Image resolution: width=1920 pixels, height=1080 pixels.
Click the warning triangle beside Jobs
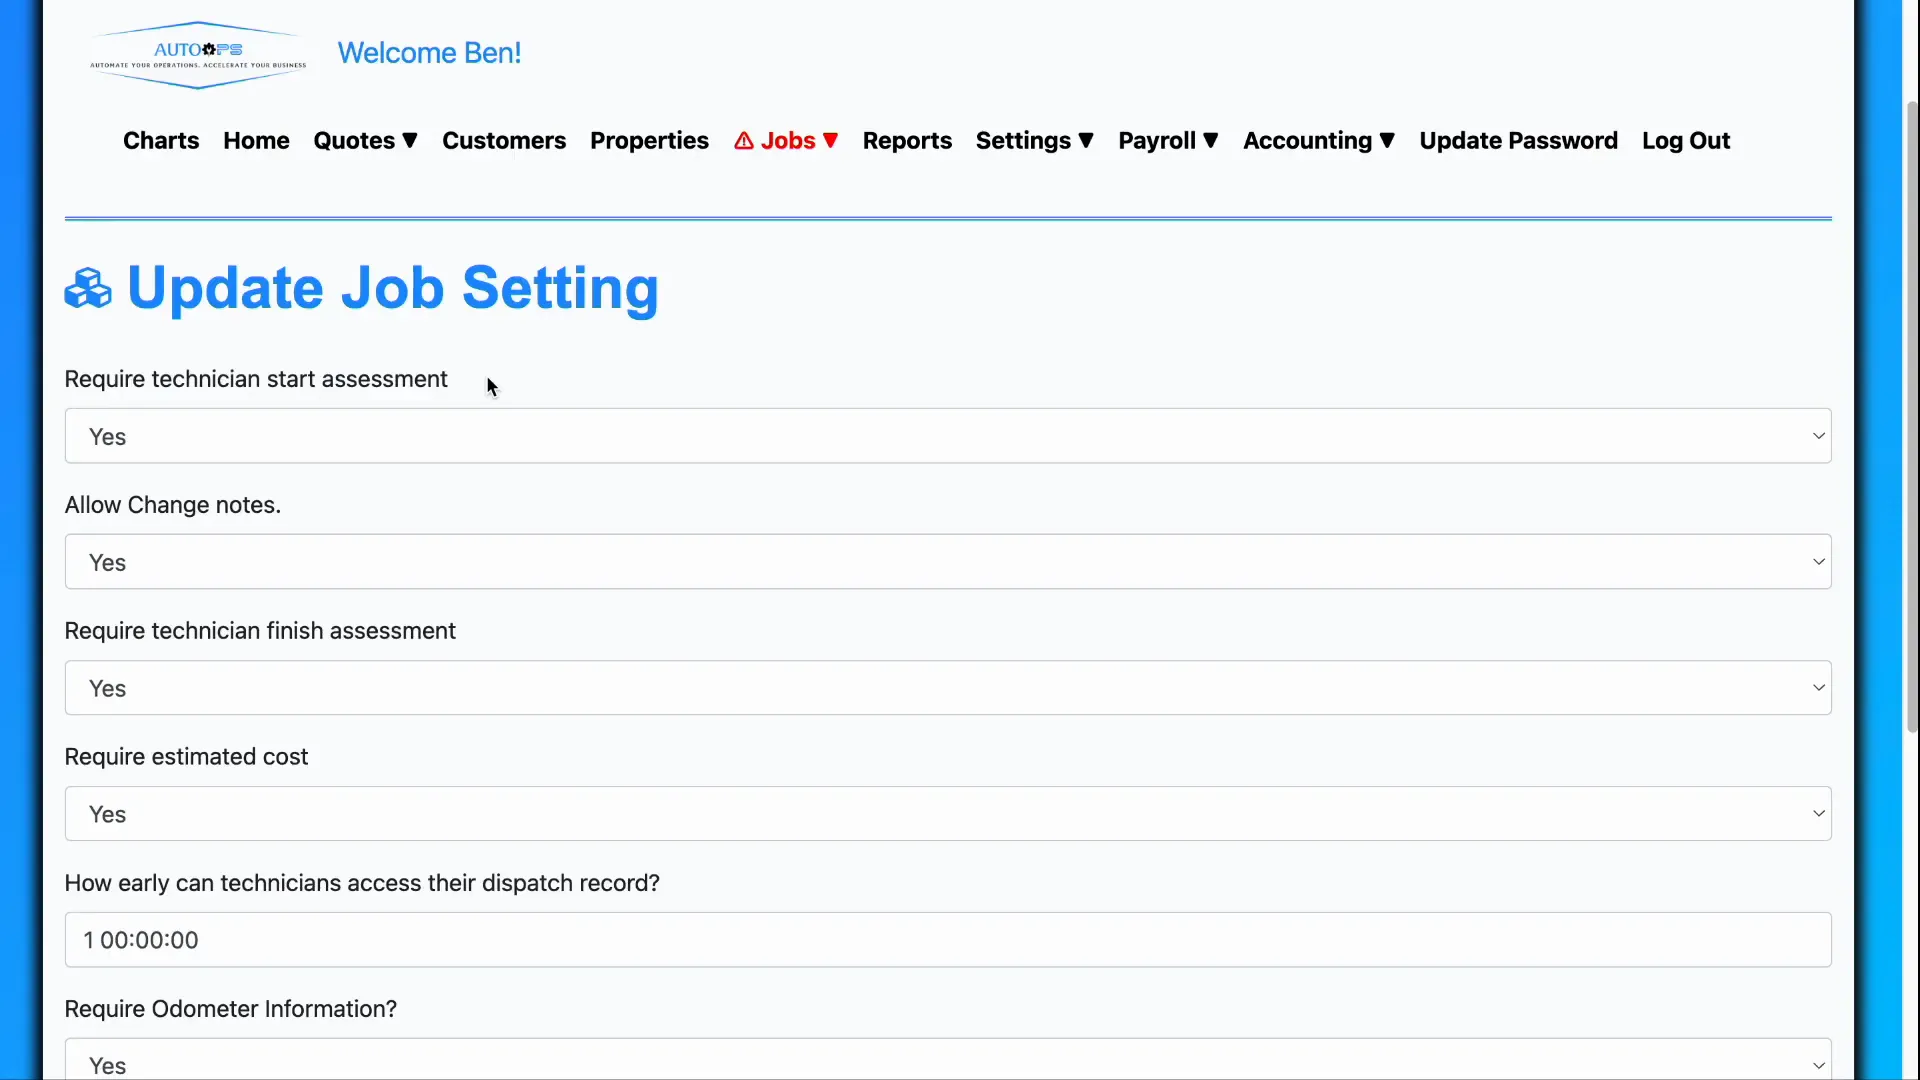coord(746,140)
